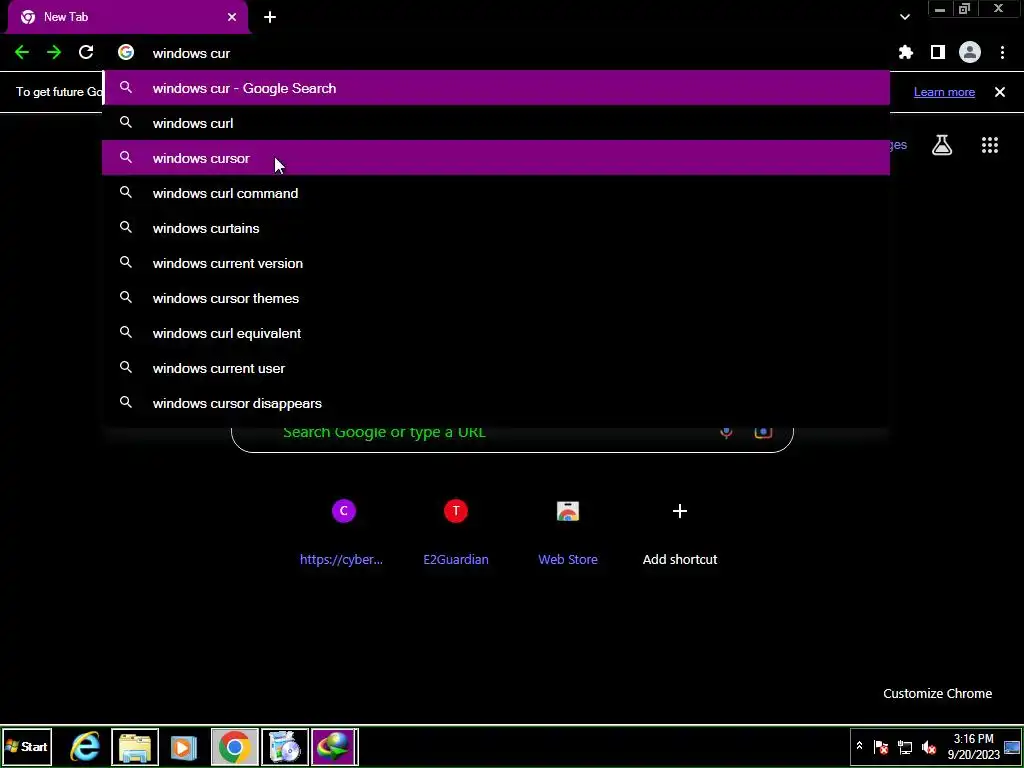Open the network status tray icon
Image resolution: width=1024 pixels, height=768 pixels.
point(904,747)
